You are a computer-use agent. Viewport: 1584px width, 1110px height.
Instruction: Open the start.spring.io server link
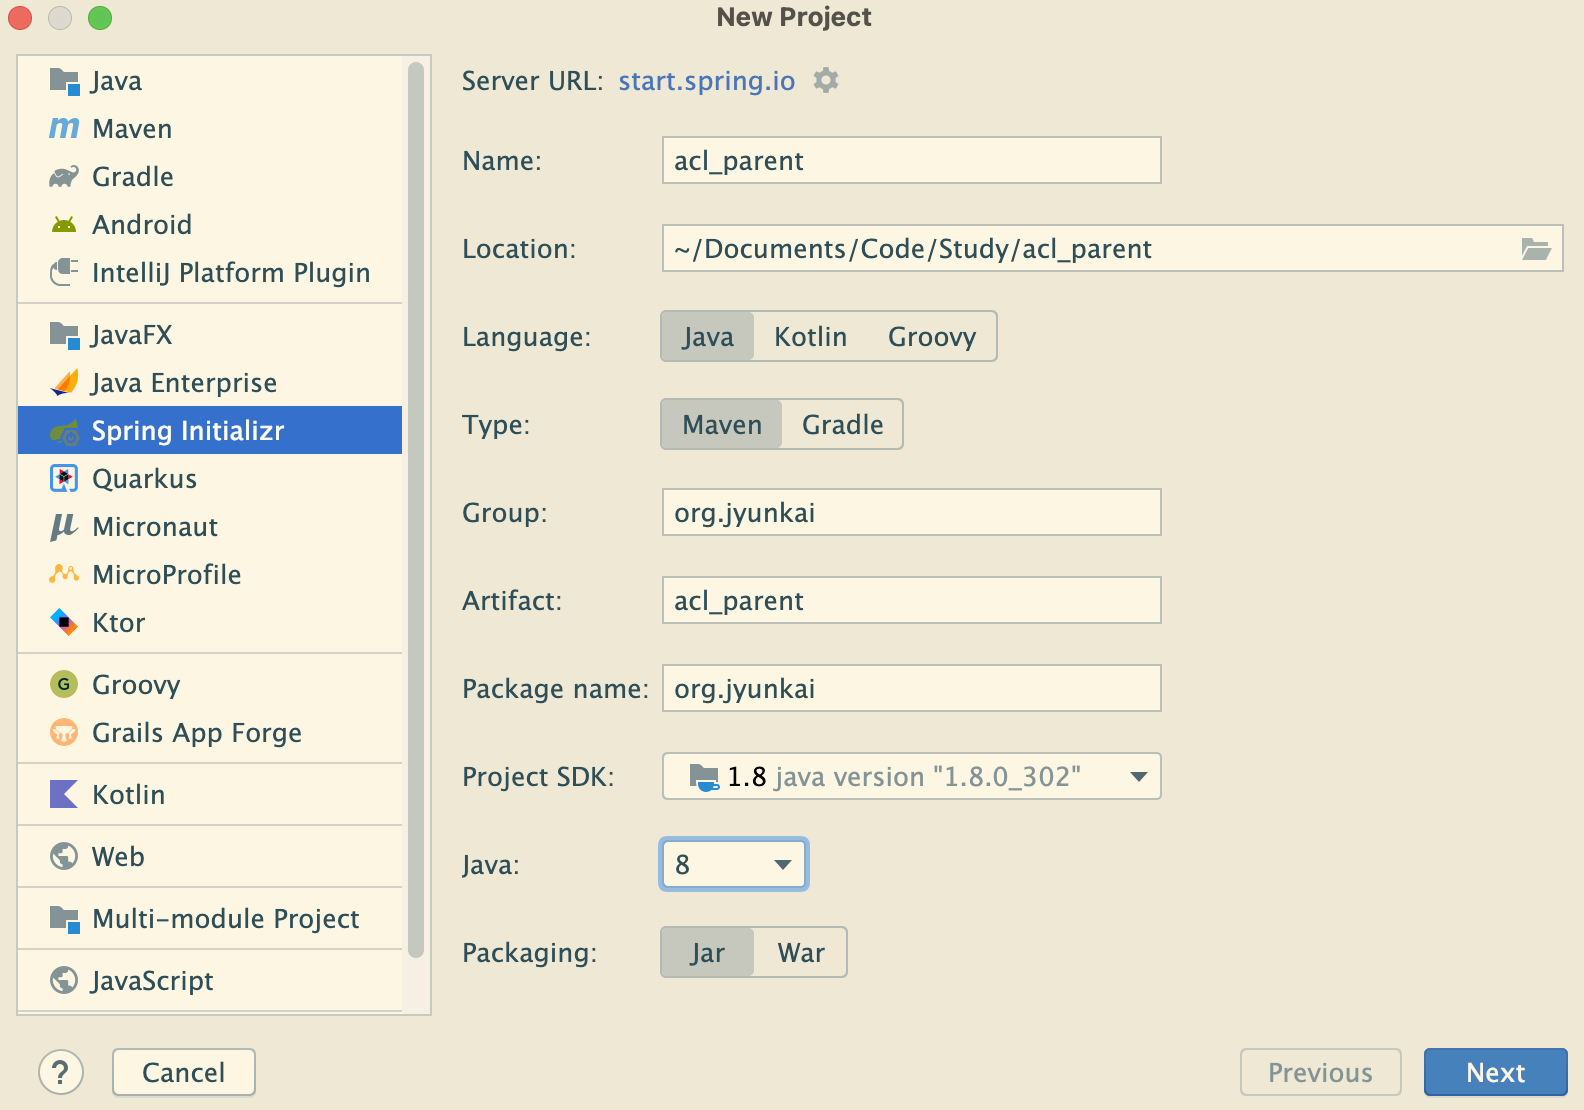point(706,81)
